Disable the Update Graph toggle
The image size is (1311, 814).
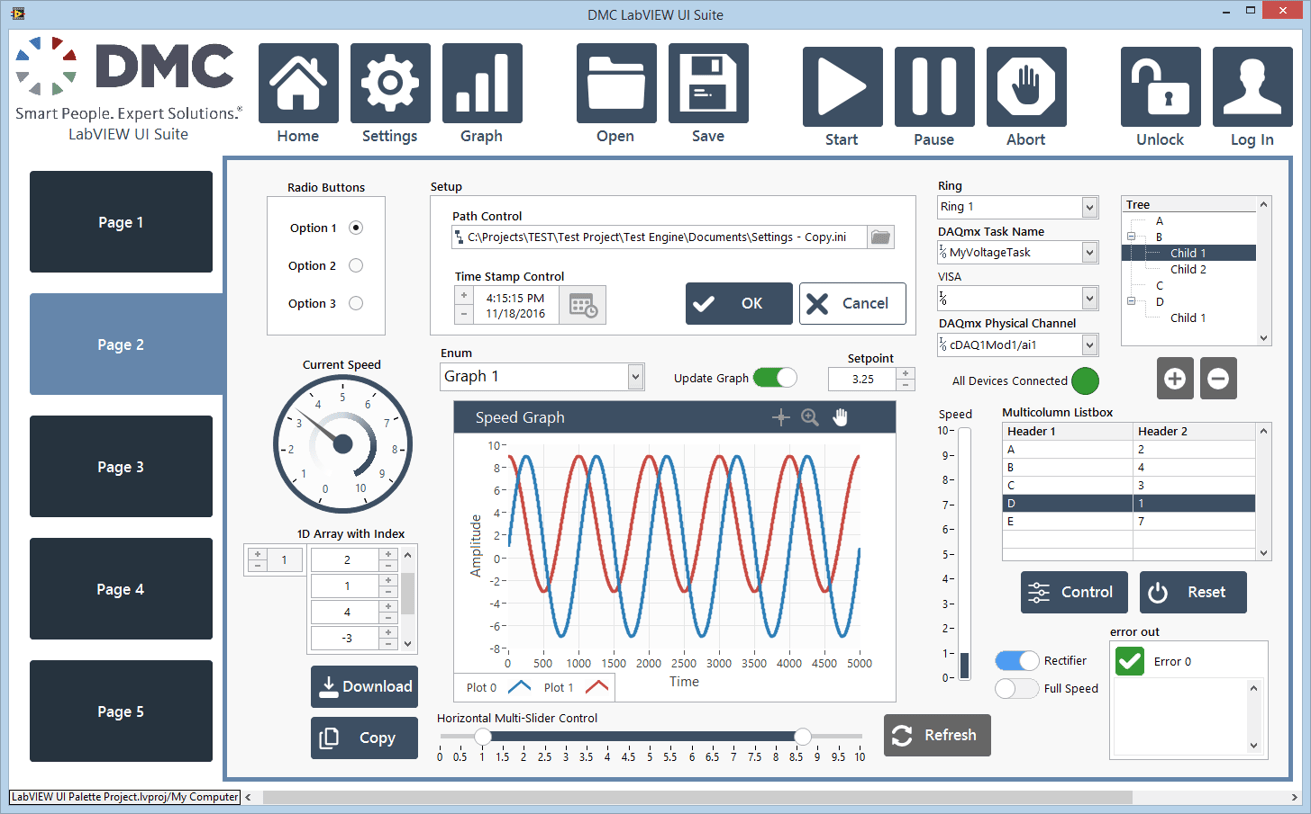775,377
